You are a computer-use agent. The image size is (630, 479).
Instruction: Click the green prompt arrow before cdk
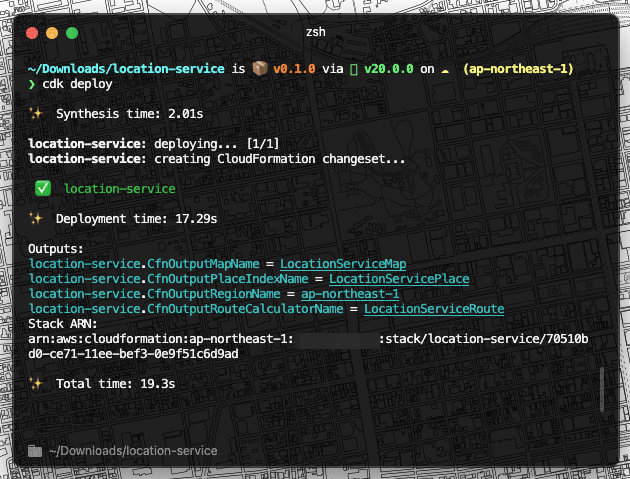click(x=32, y=84)
